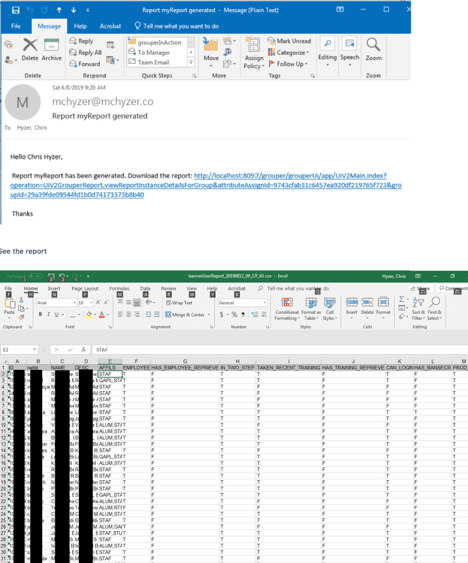The width and height of the screenshot is (468, 563).
Task: Toggle Italic formatting in Excel
Action: (48, 315)
